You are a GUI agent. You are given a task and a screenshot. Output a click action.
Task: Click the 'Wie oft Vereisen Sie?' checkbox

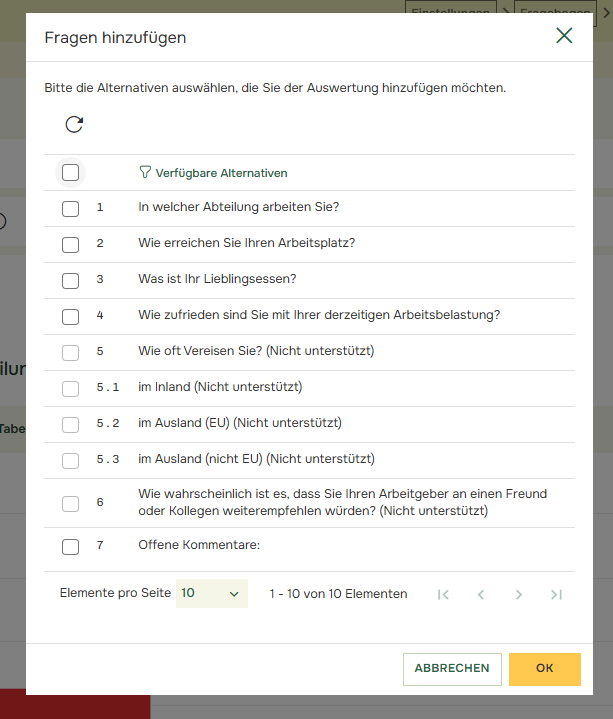[x=71, y=352]
